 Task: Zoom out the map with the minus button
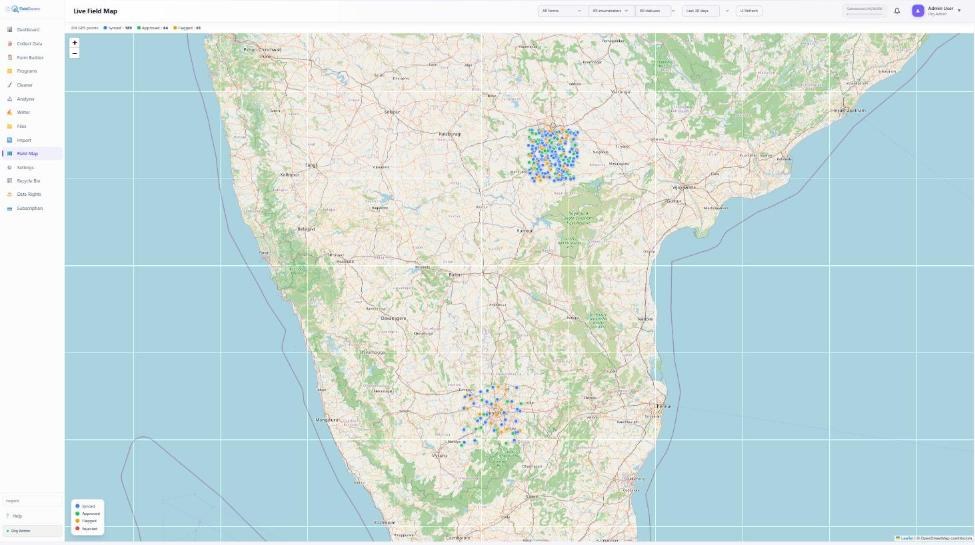click(75, 54)
